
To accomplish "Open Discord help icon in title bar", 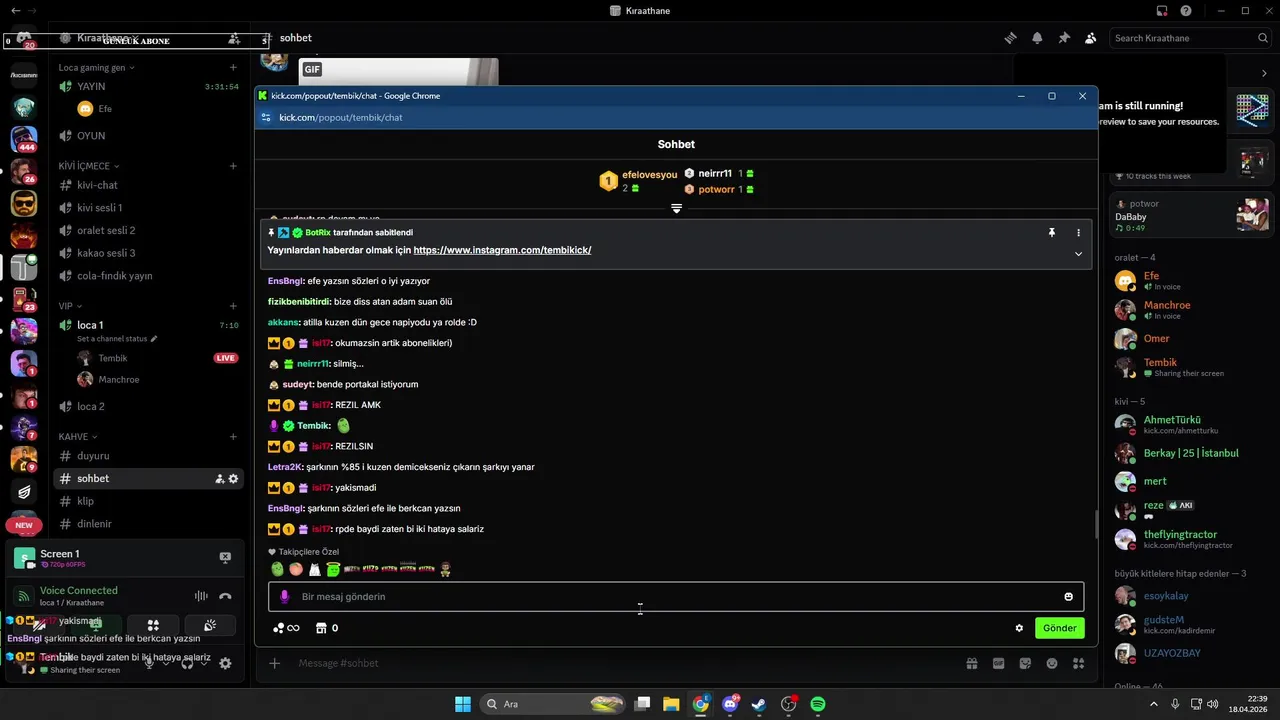I will (1186, 10).
